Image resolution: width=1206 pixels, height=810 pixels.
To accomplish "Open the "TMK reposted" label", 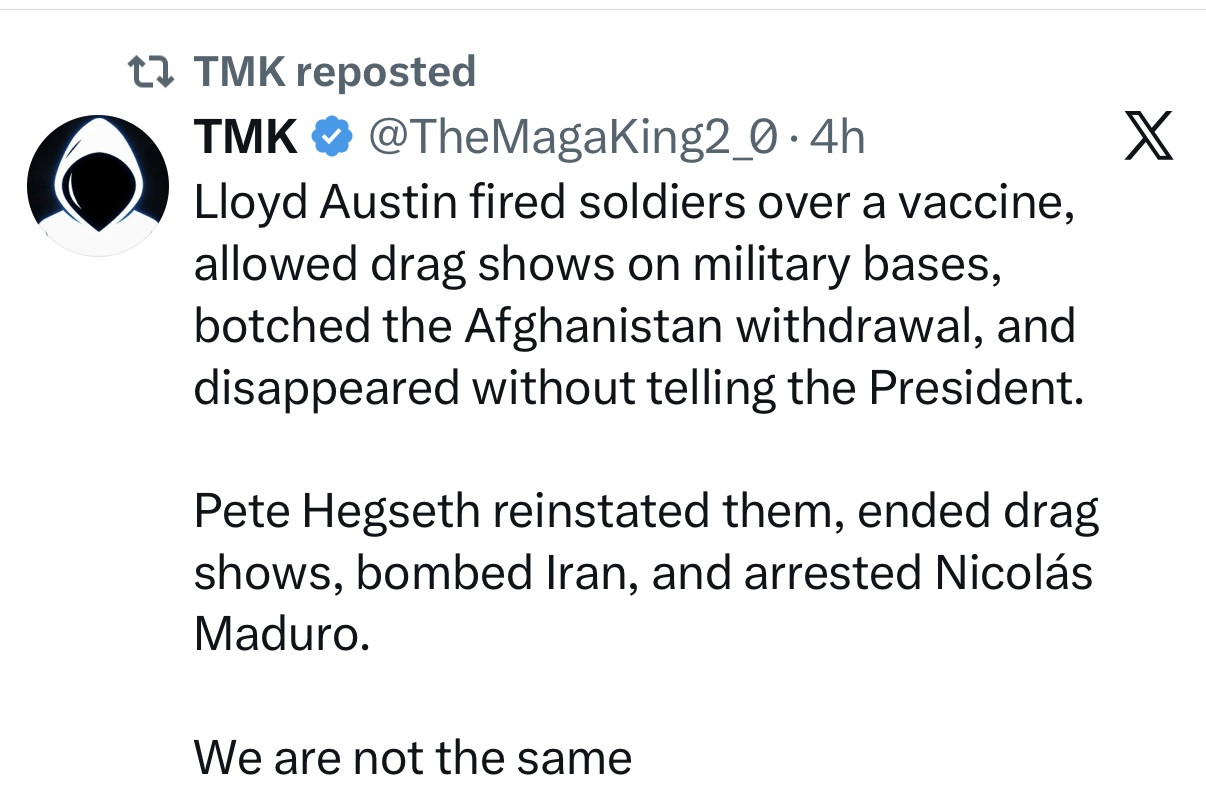I will click(x=333, y=72).
